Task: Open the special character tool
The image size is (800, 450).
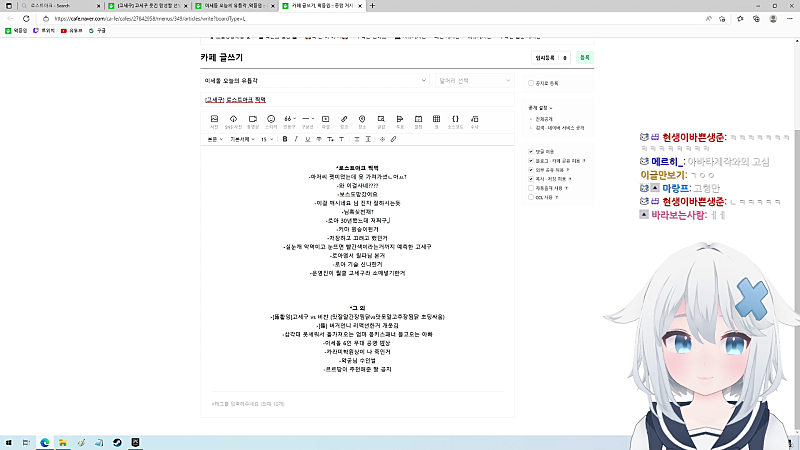Action: click(x=382, y=139)
